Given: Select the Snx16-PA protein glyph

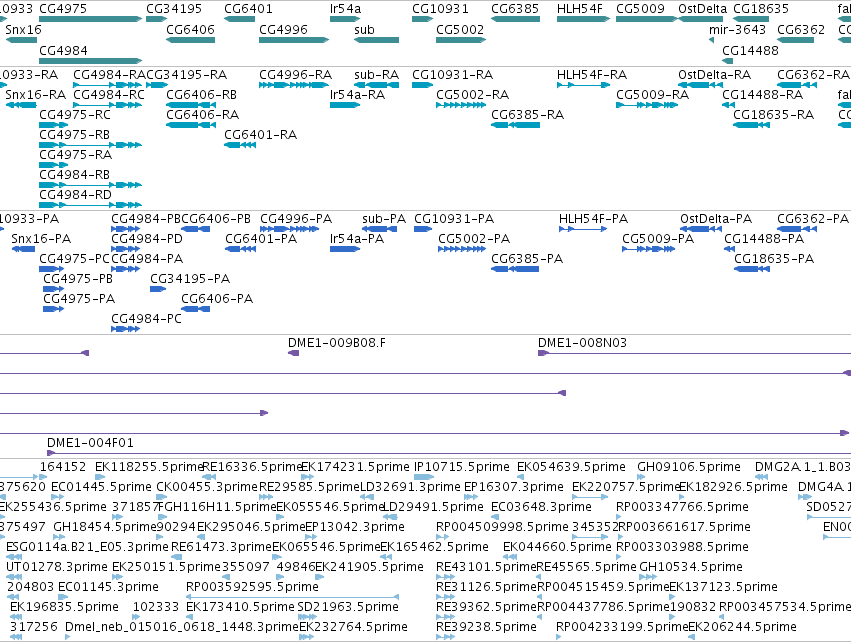Looking at the screenshot, I should pyautogui.click(x=23, y=249).
